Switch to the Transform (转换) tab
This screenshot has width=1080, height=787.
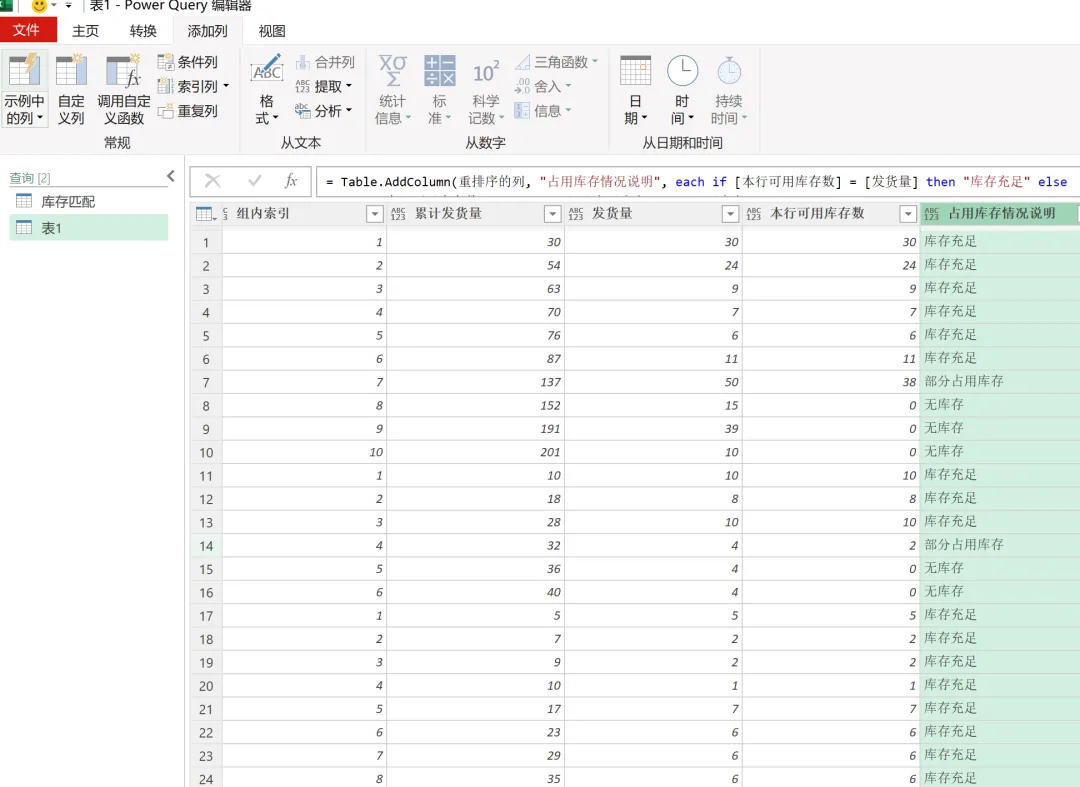(x=143, y=31)
